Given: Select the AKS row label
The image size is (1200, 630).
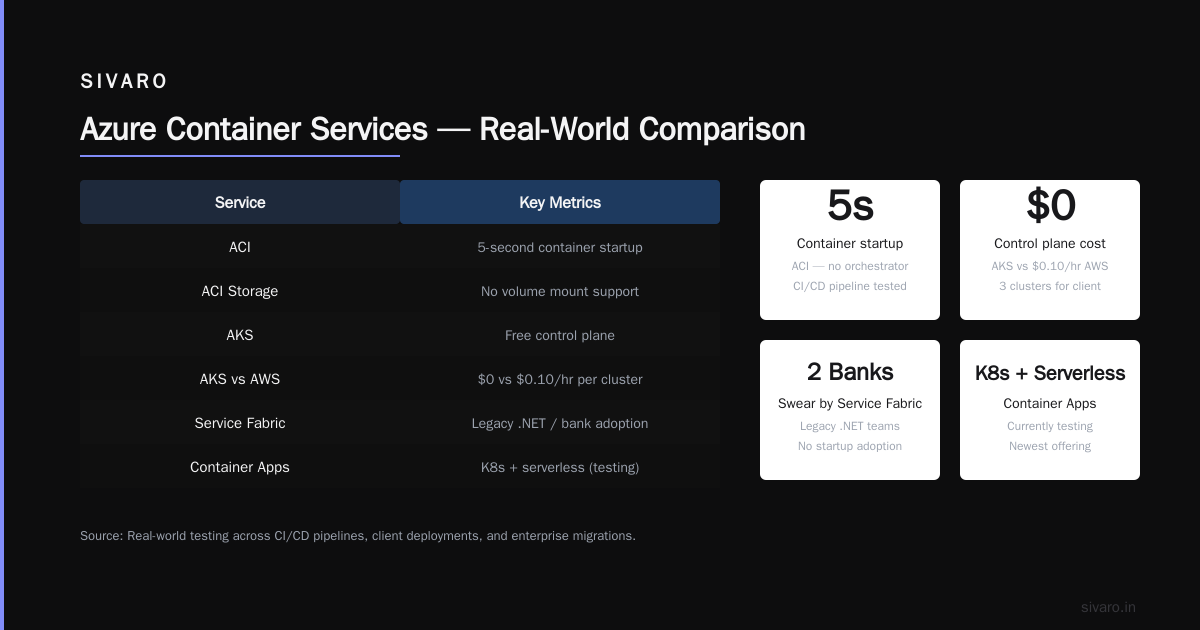Looking at the screenshot, I should [240, 335].
